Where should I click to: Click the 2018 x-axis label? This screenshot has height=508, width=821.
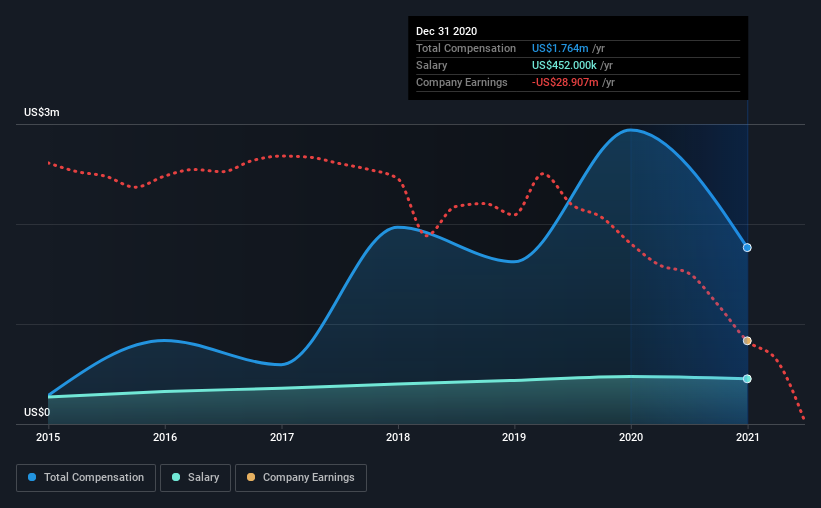pyautogui.click(x=398, y=437)
